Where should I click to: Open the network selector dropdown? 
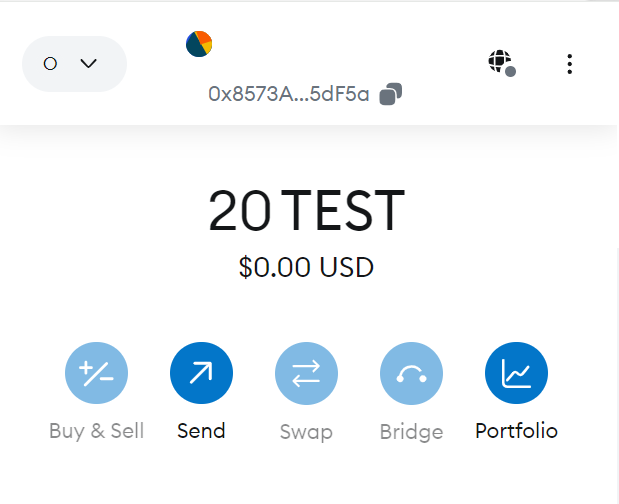point(74,64)
